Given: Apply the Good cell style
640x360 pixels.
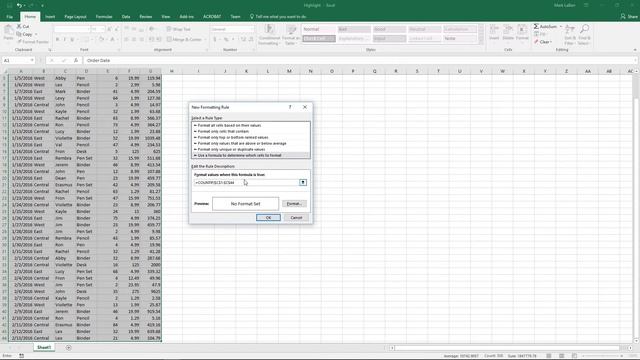Looking at the screenshot, I should click(389, 29).
